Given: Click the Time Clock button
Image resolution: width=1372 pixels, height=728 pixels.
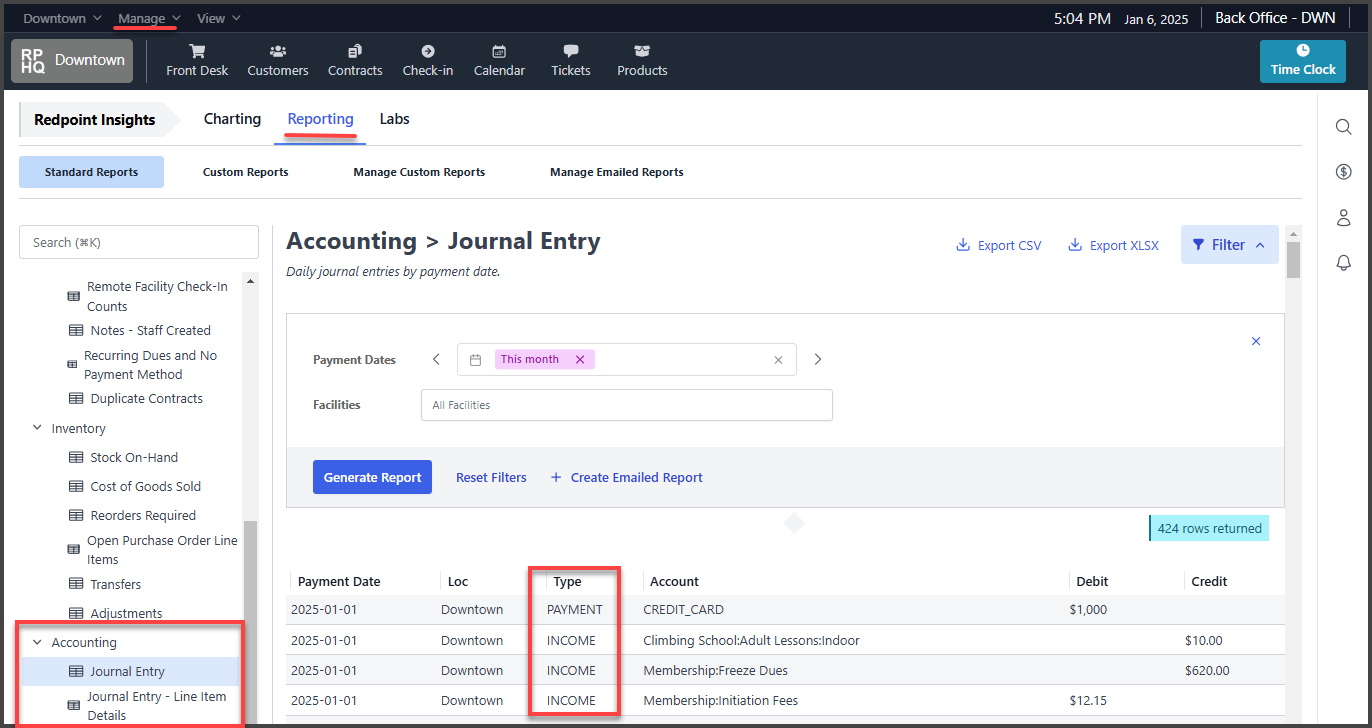Looking at the screenshot, I should [x=1303, y=61].
